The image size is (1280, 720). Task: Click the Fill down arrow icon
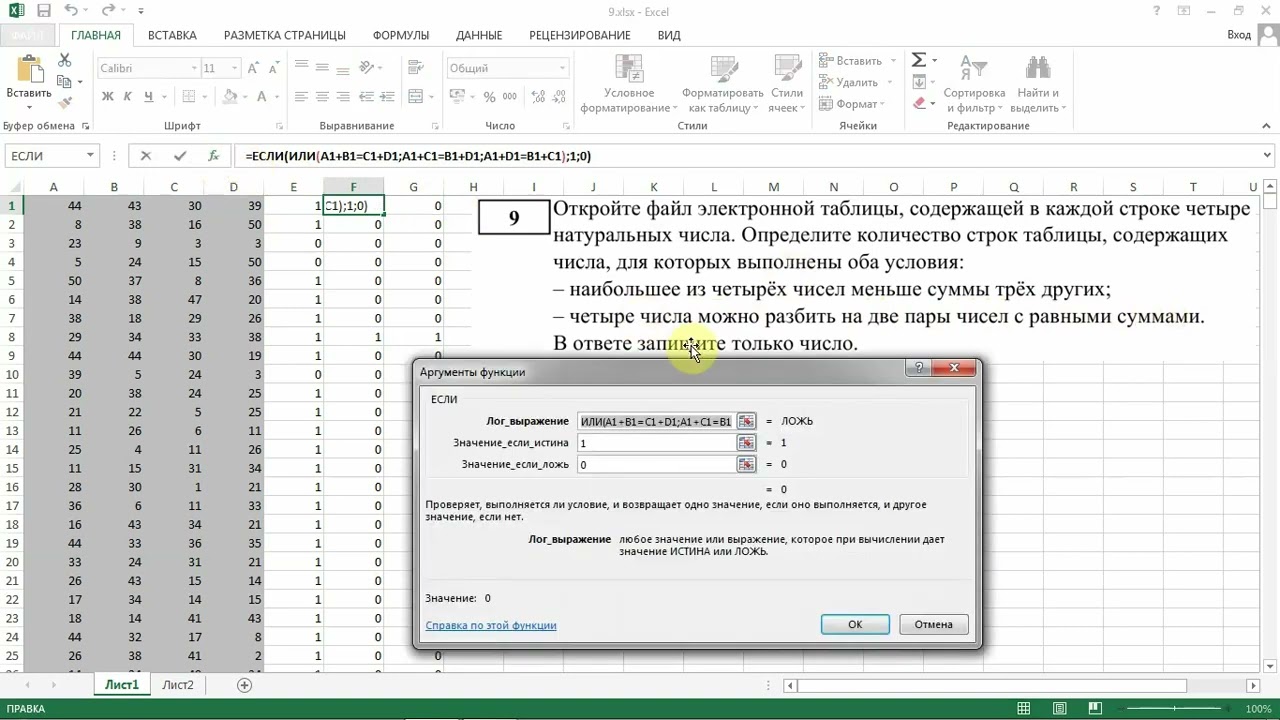point(919,82)
